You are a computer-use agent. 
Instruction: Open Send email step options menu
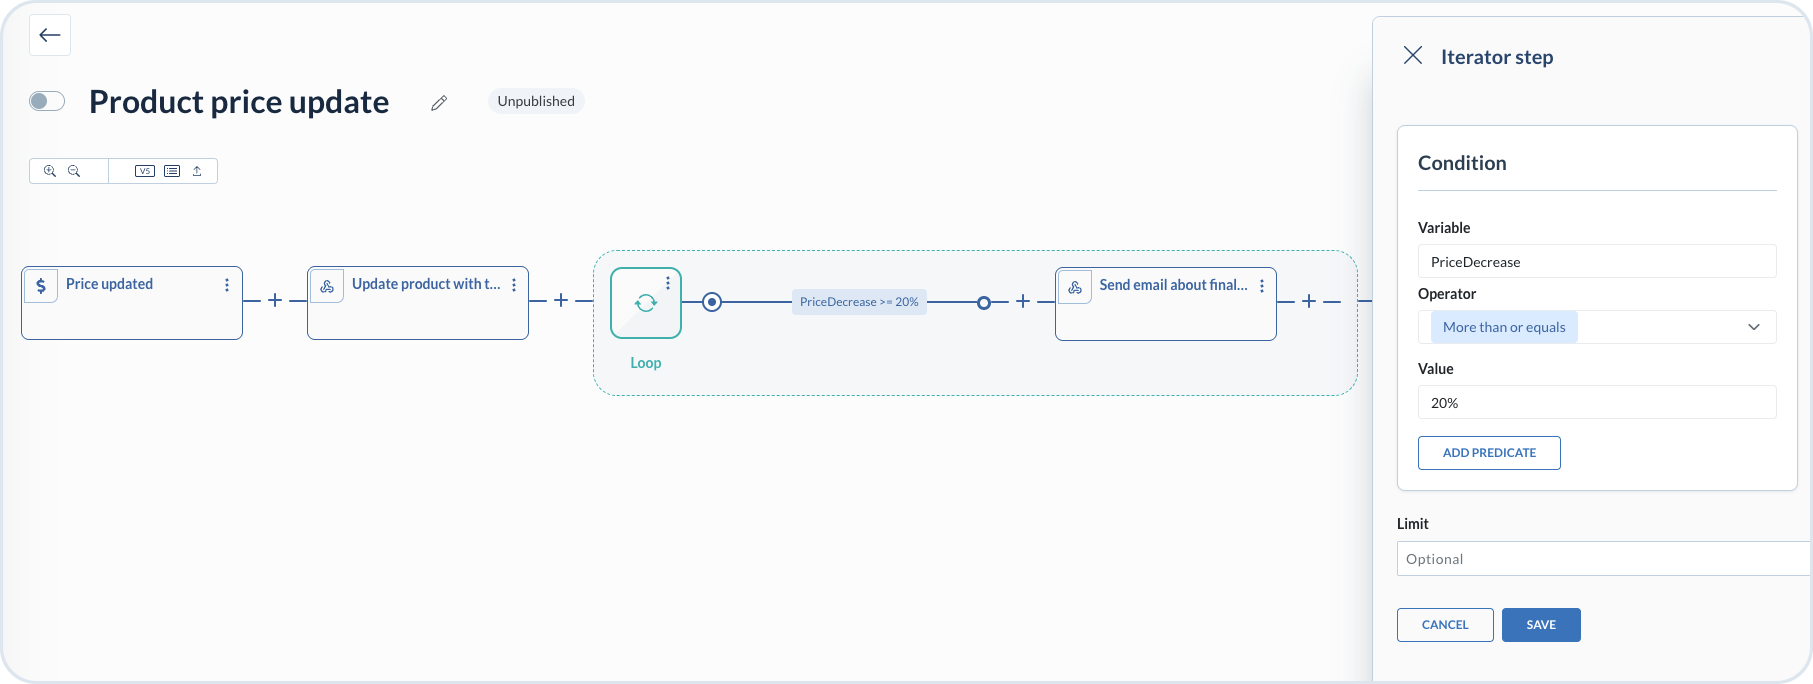(1262, 286)
